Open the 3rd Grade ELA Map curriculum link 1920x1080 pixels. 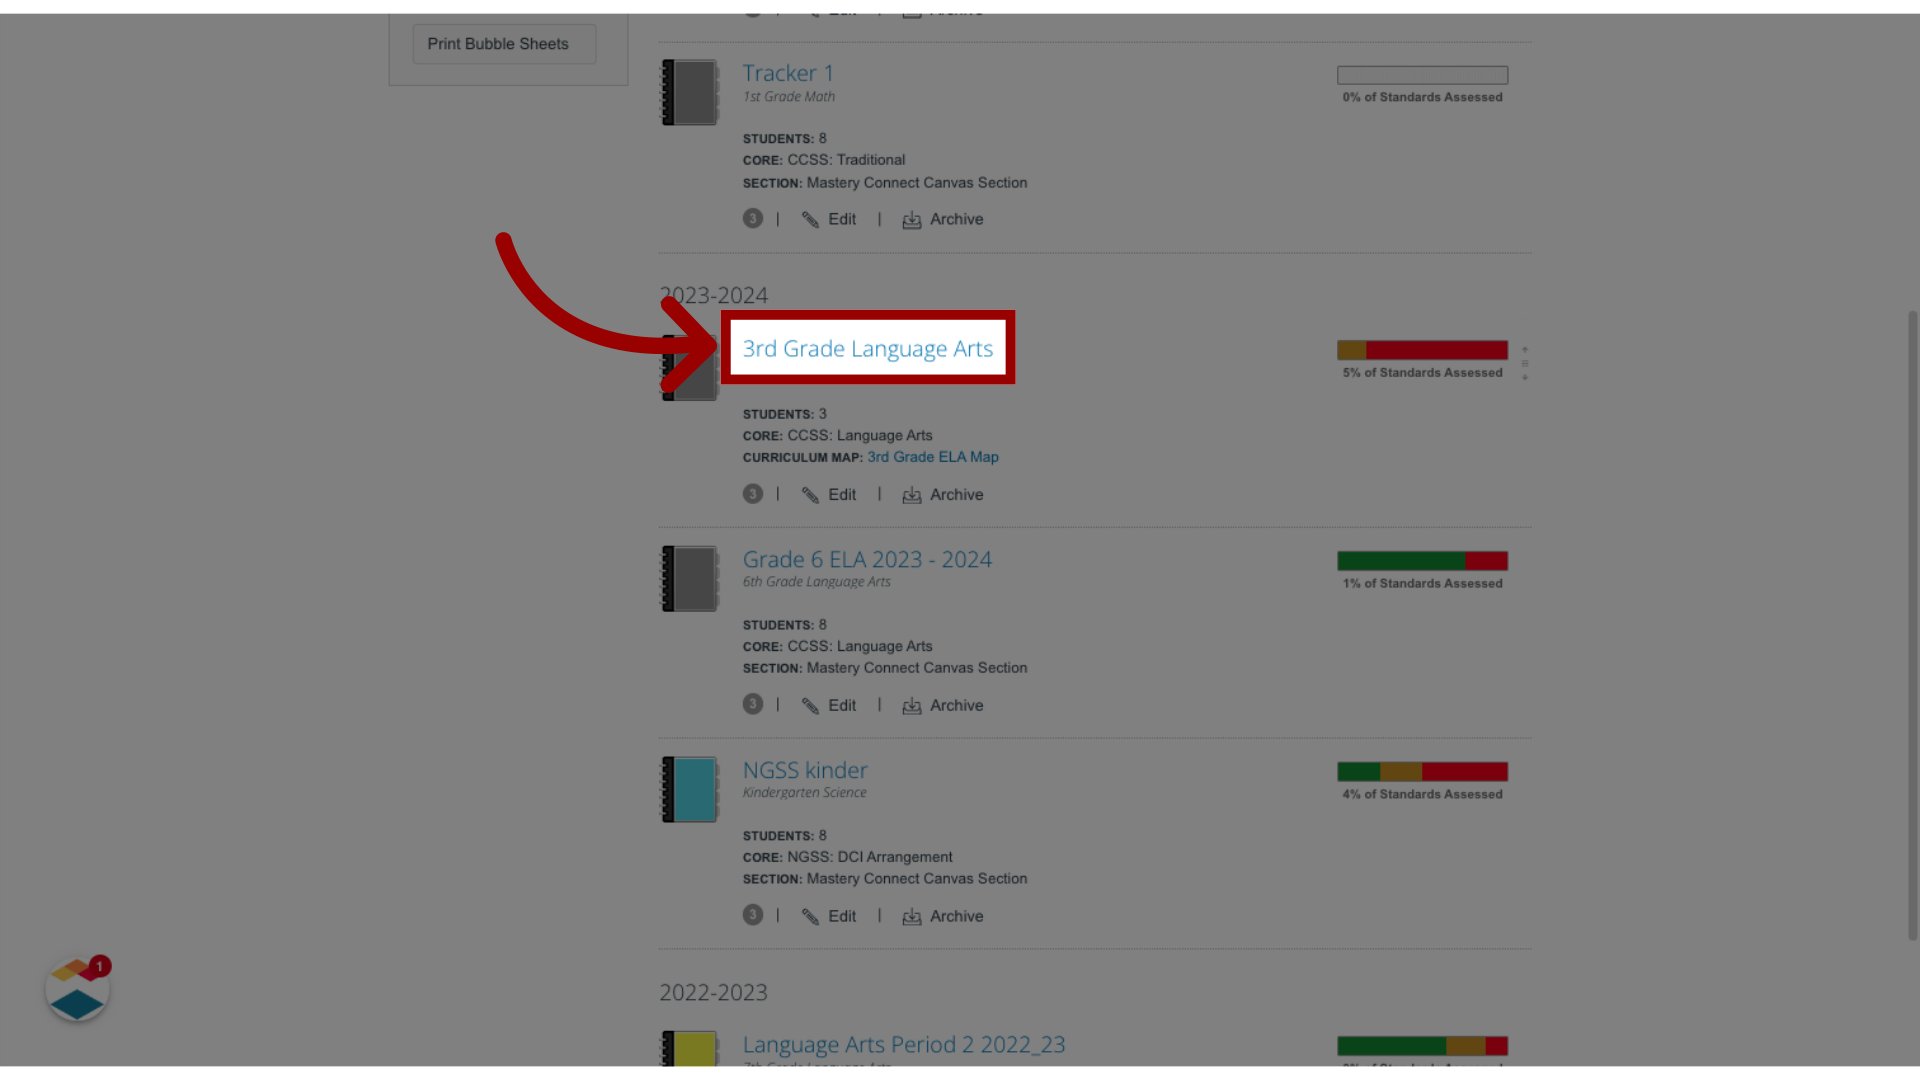932,456
